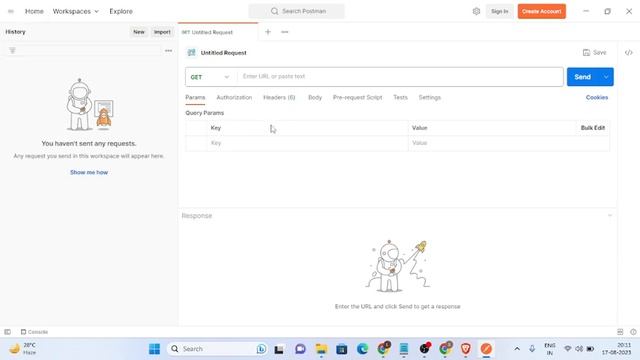The width and height of the screenshot is (640, 360).
Task: Open tab options ellipsis menu
Action: coord(284,32)
